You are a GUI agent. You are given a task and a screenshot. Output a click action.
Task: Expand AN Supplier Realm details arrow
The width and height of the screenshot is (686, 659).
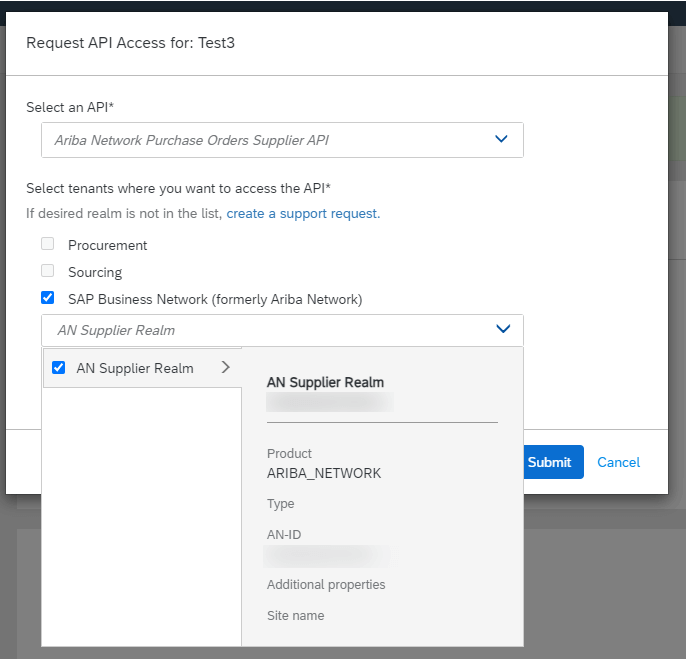225,367
